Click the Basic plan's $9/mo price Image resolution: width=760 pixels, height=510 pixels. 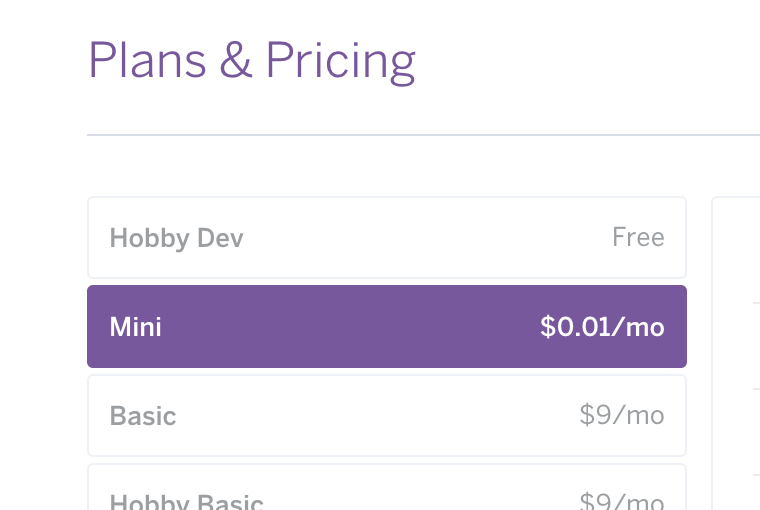click(621, 415)
